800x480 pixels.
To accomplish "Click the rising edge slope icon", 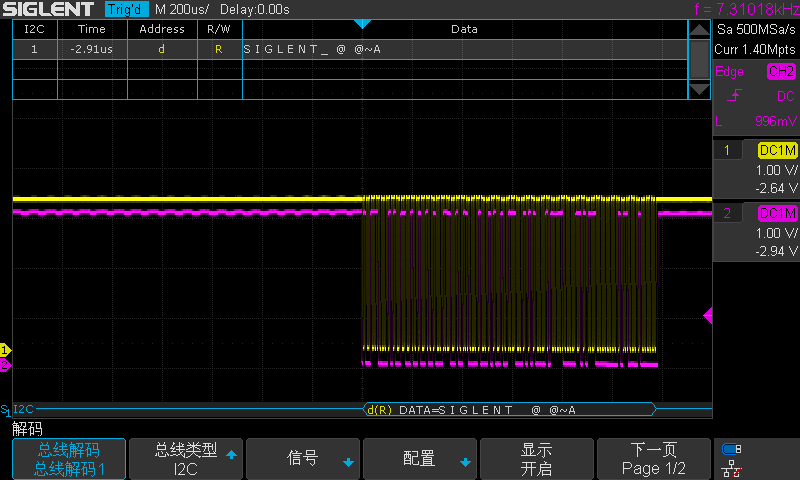I will tap(736, 97).
